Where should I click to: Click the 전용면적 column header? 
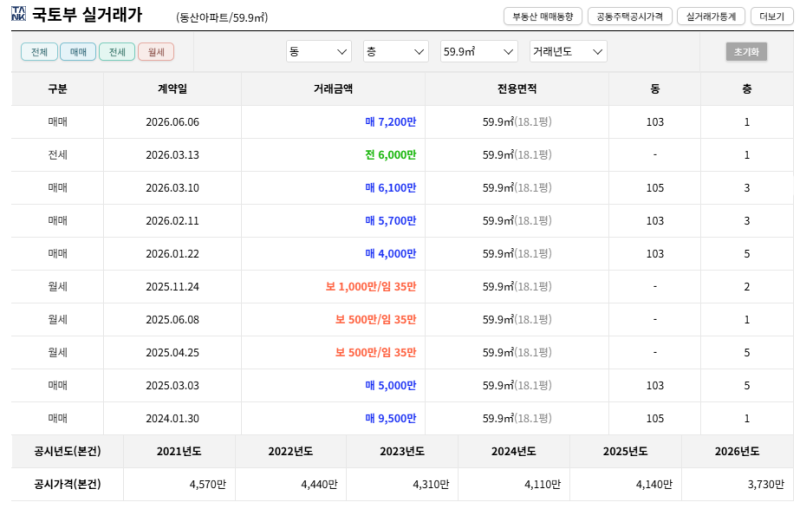[517, 89]
